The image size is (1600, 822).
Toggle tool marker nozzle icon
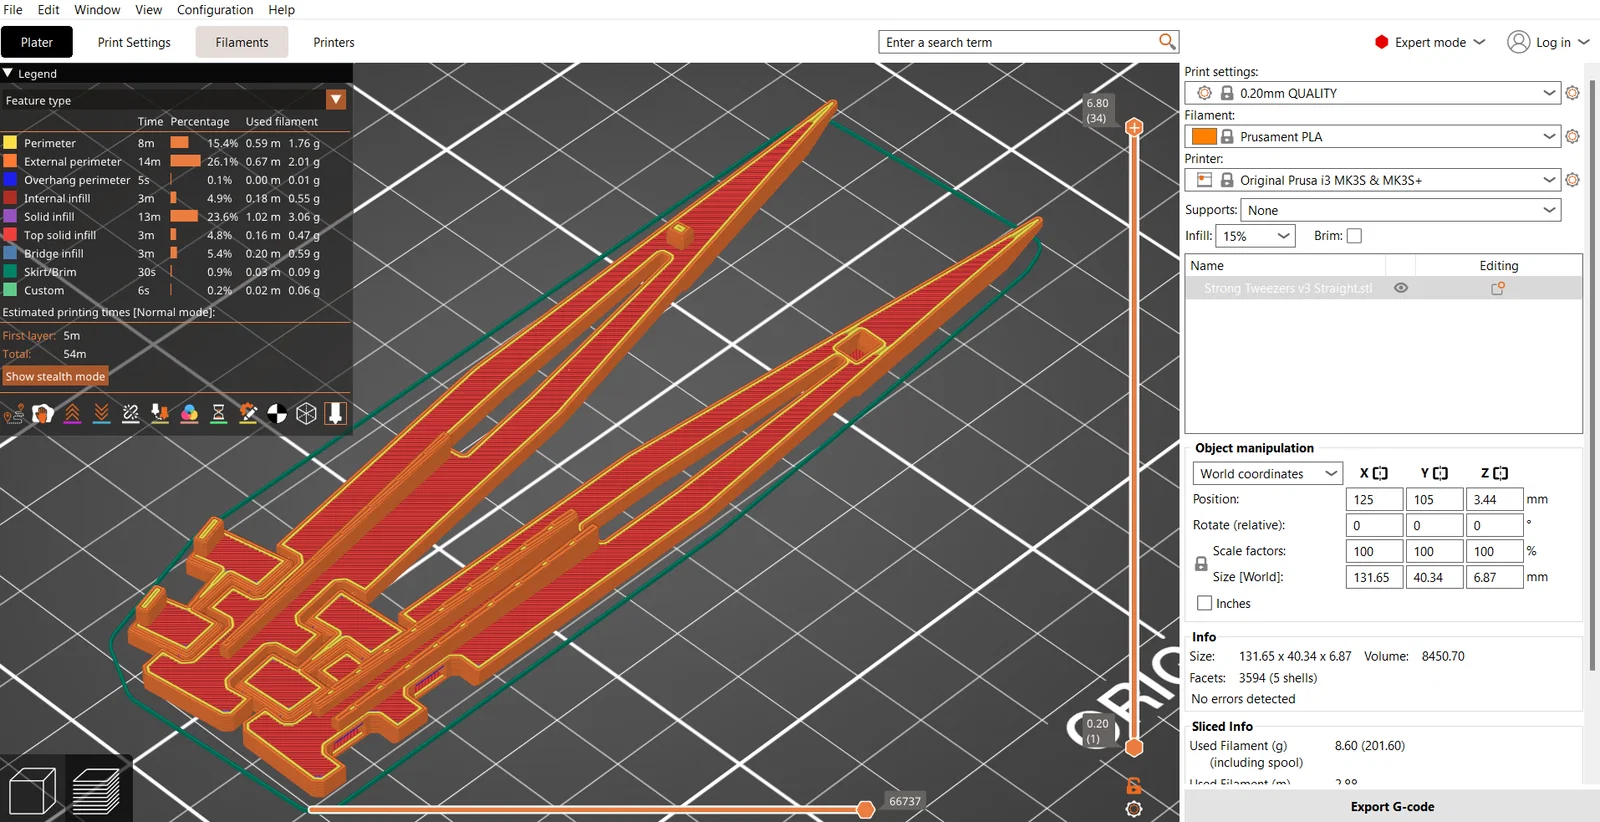335,413
